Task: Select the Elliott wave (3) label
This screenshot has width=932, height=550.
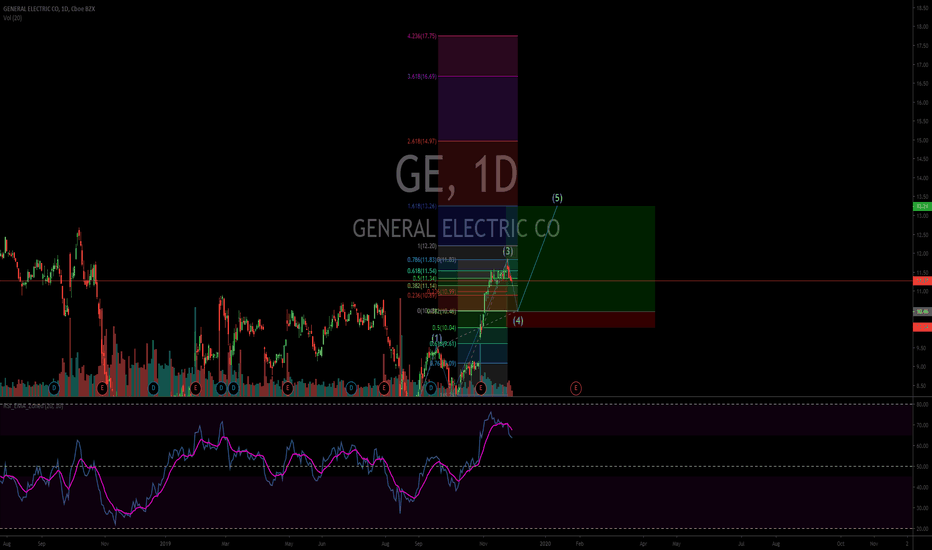Action: coord(508,251)
